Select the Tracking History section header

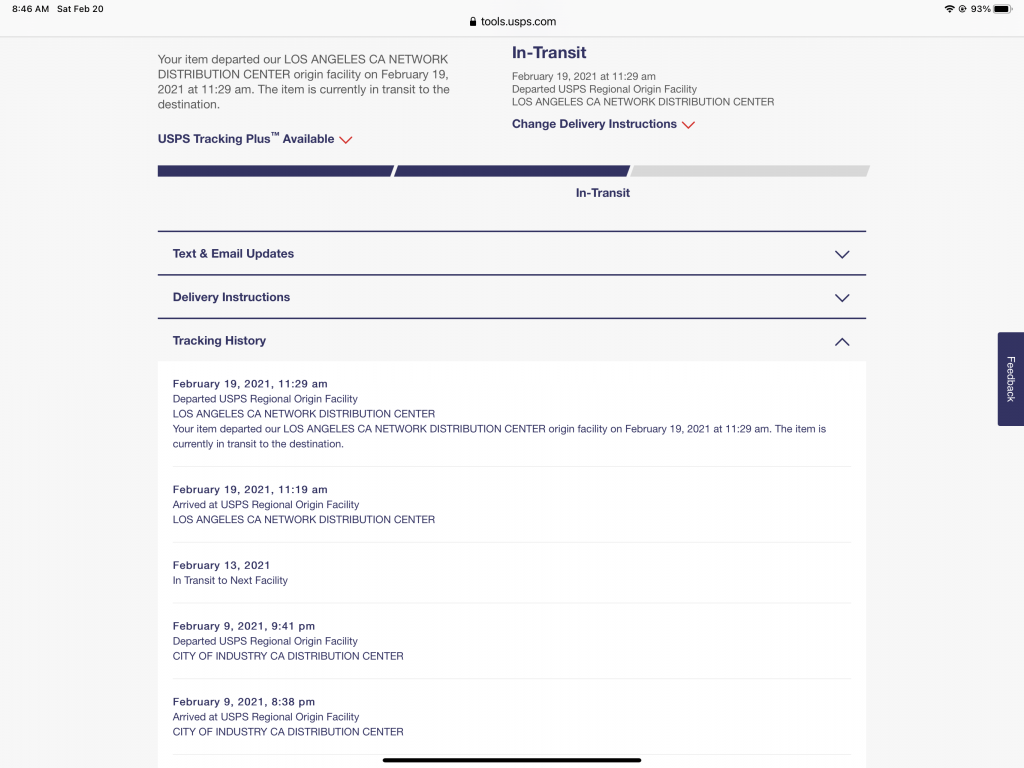(219, 341)
